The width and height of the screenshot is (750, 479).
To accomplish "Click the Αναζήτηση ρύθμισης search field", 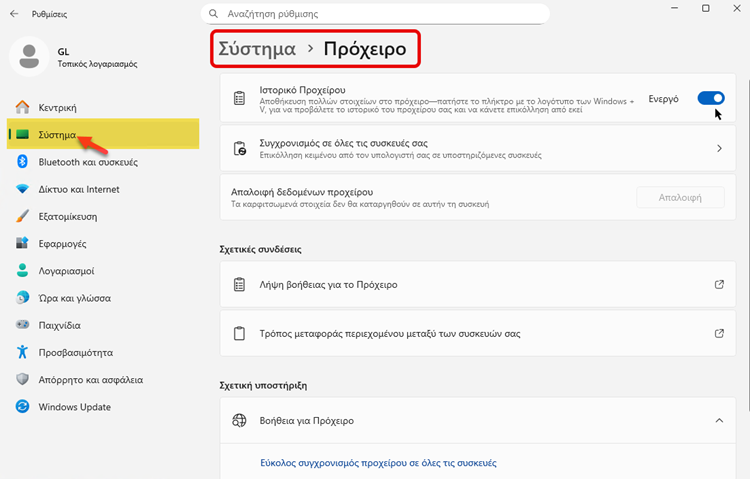I will 375,14.
